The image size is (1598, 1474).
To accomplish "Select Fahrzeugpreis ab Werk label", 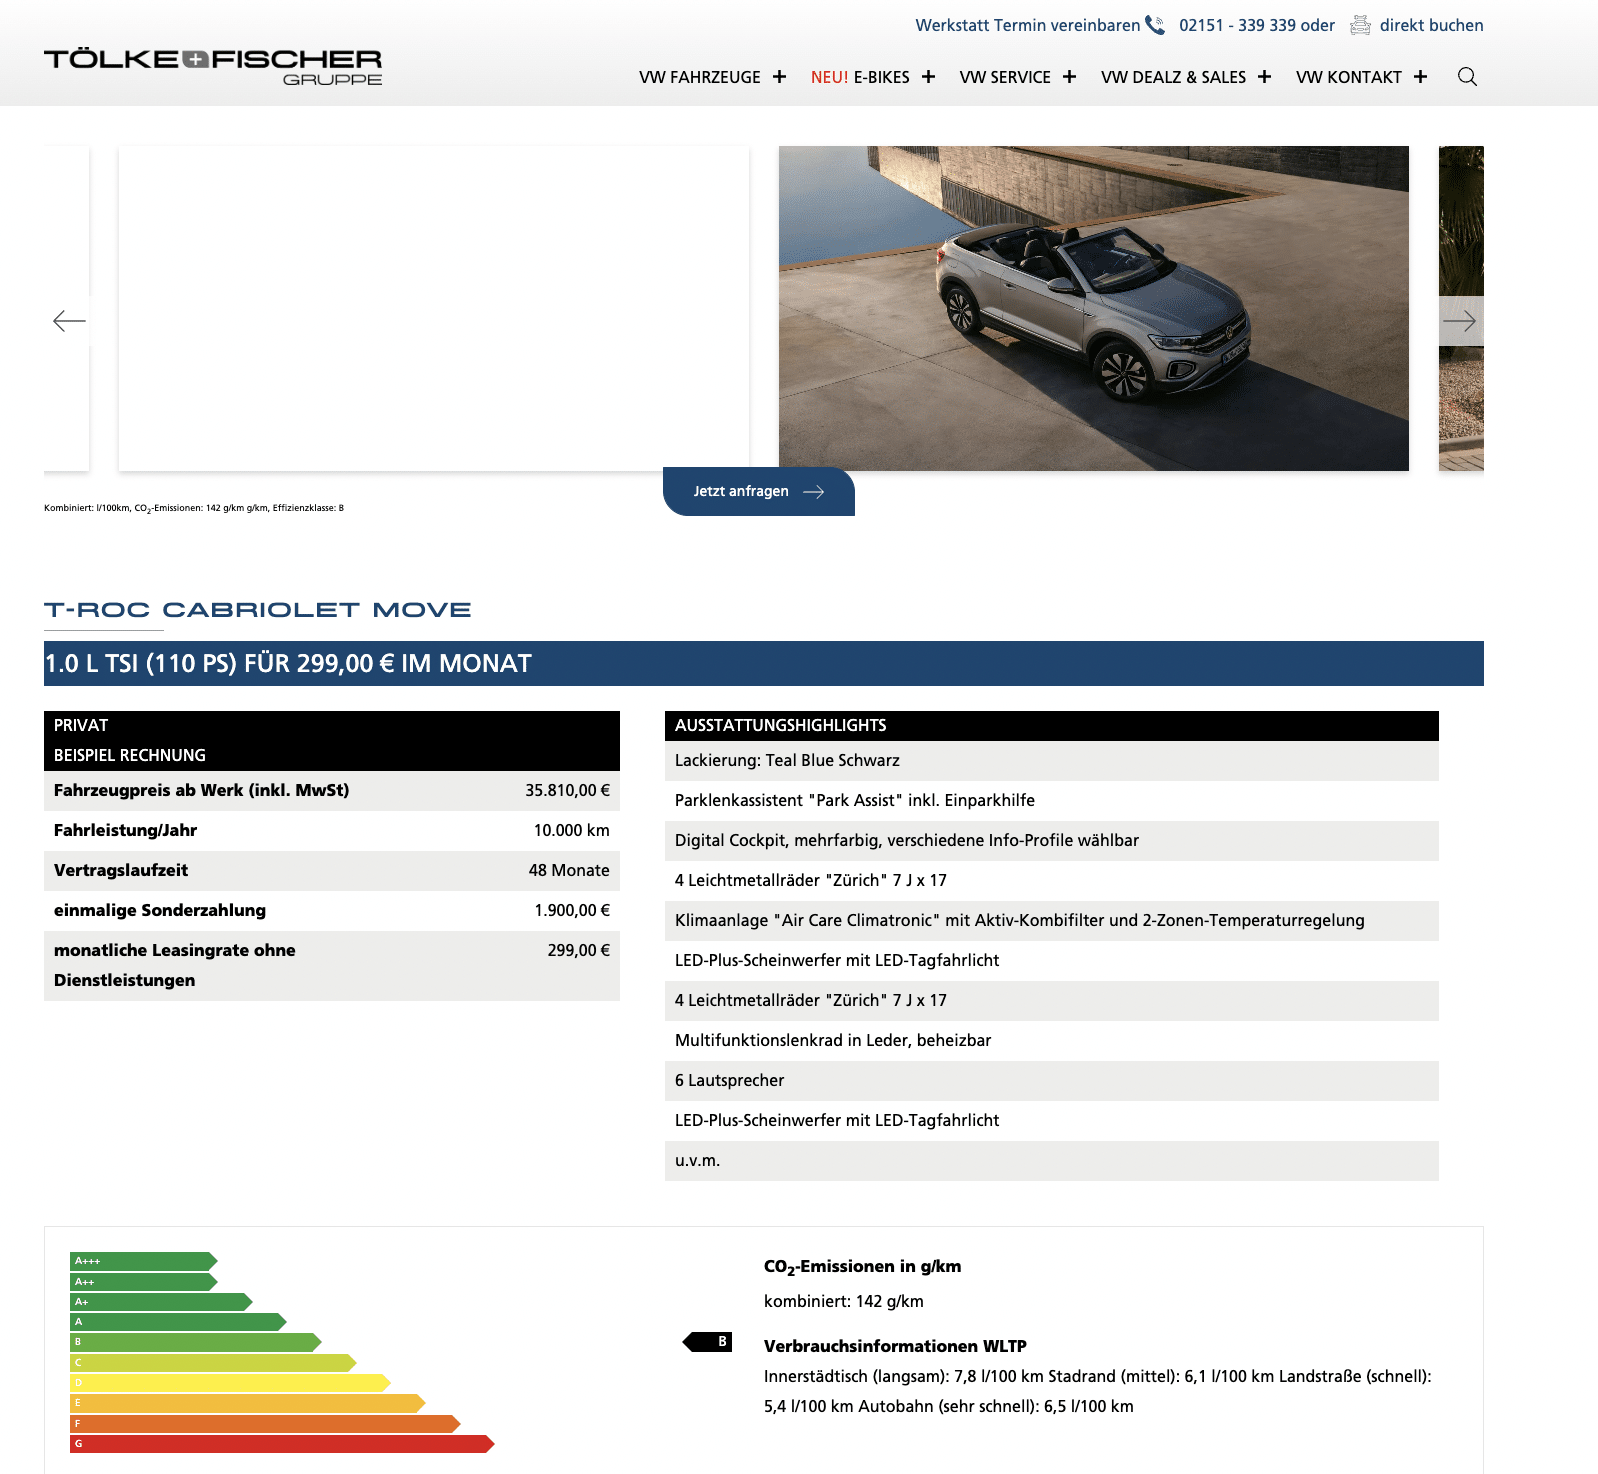I will [x=201, y=790].
